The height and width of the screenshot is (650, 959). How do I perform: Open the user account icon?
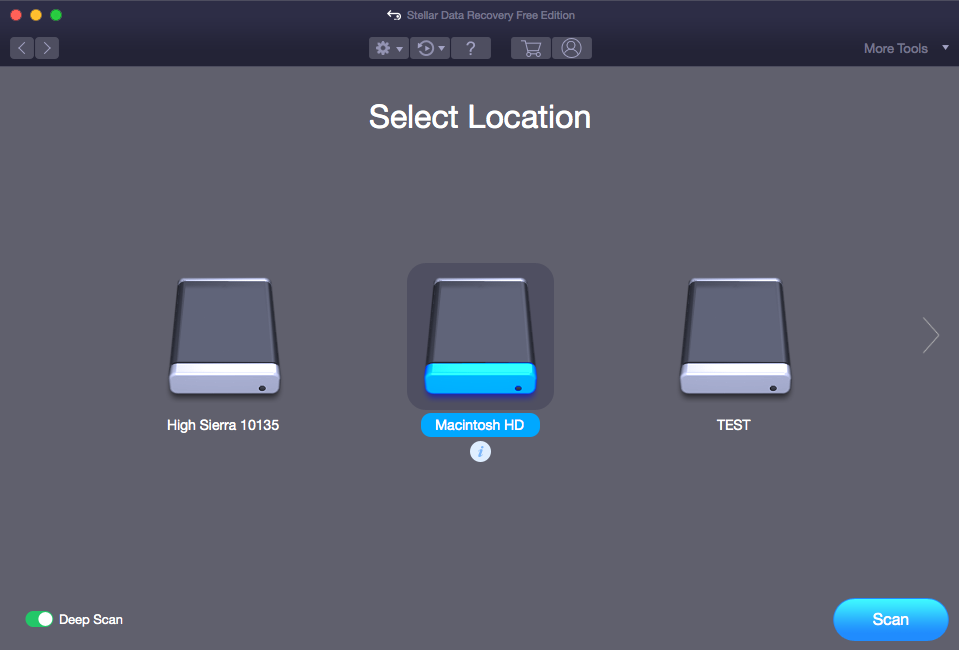[572, 48]
